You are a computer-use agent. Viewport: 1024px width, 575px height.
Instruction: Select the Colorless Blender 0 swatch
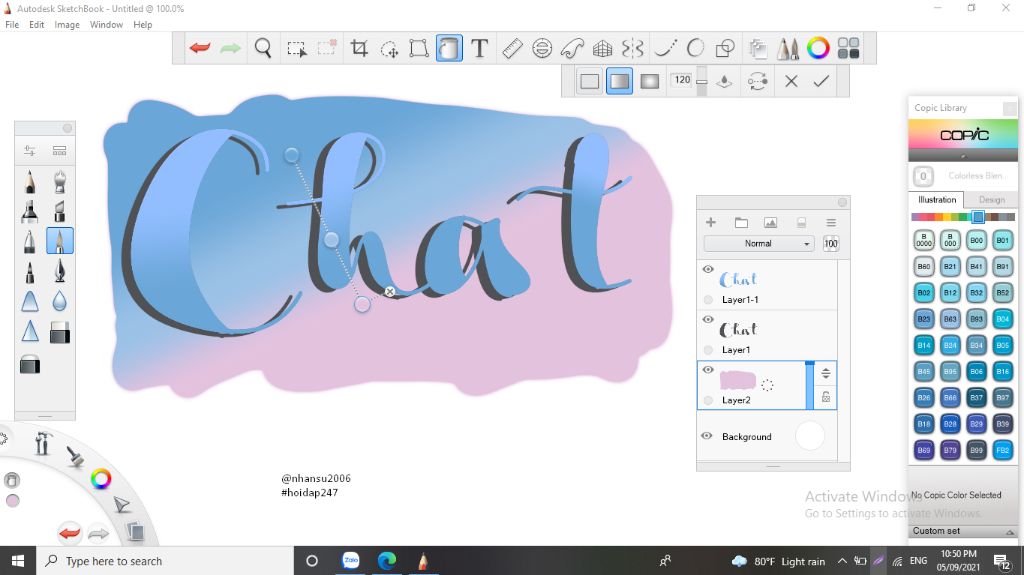pyautogui.click(x=923, y=176)
